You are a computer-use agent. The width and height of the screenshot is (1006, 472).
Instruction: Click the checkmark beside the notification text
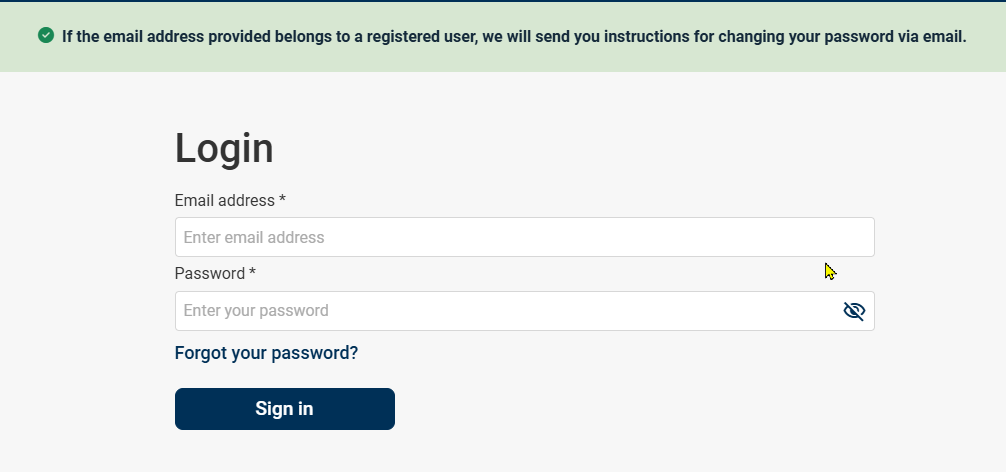(x=46, y=36)
